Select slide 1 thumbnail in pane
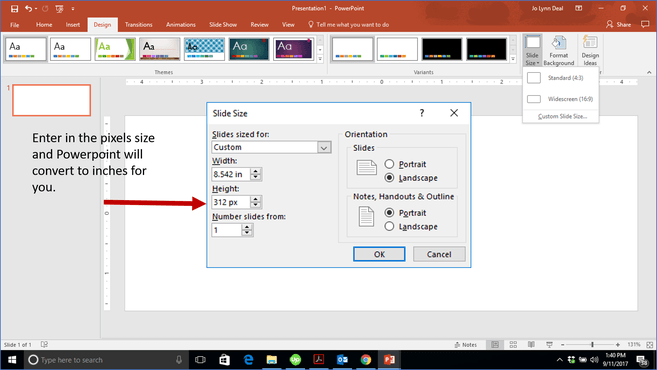This screenshot has width=657, height=370. (52, 100)
